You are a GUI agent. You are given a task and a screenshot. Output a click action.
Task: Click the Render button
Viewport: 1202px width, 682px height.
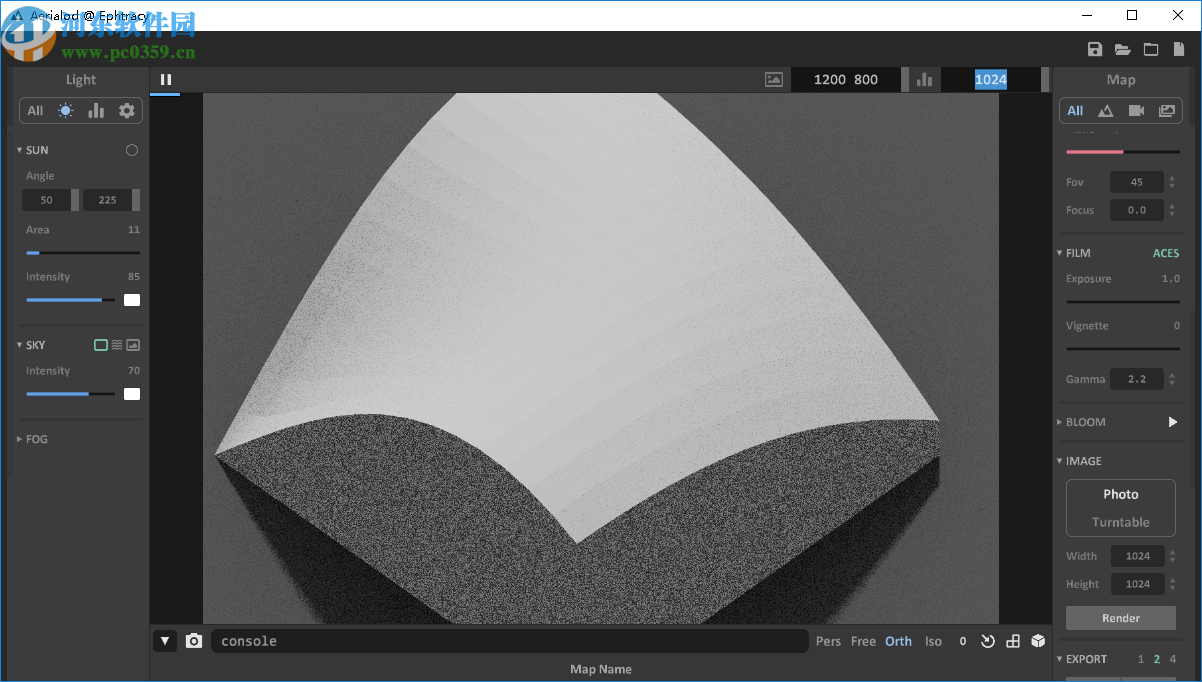(1121, 618)
